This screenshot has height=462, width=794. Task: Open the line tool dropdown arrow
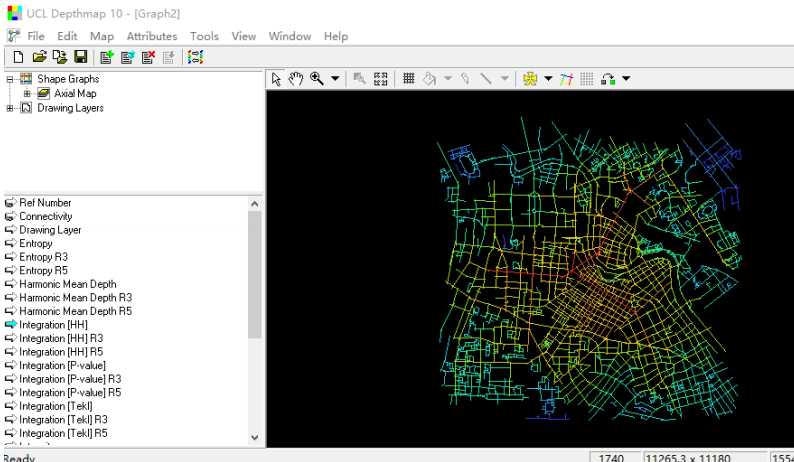(x=504, y=79)
